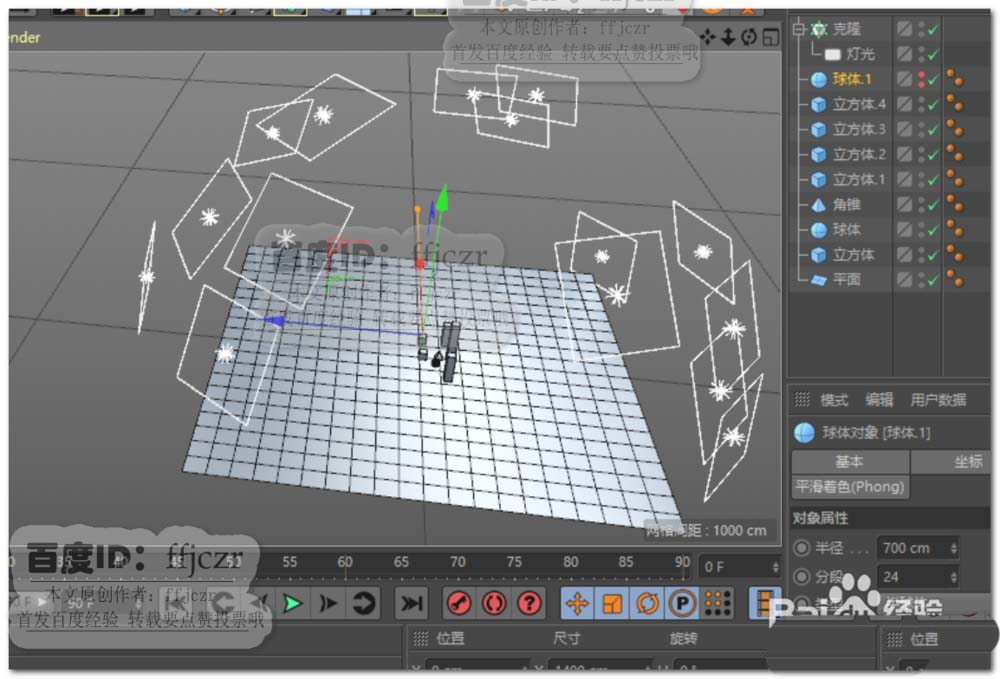Screen dimensions: 1000x679
Task: Toggle visibility dots for 立方体.4
Action: pyautogui.click(x=920, y=104)
